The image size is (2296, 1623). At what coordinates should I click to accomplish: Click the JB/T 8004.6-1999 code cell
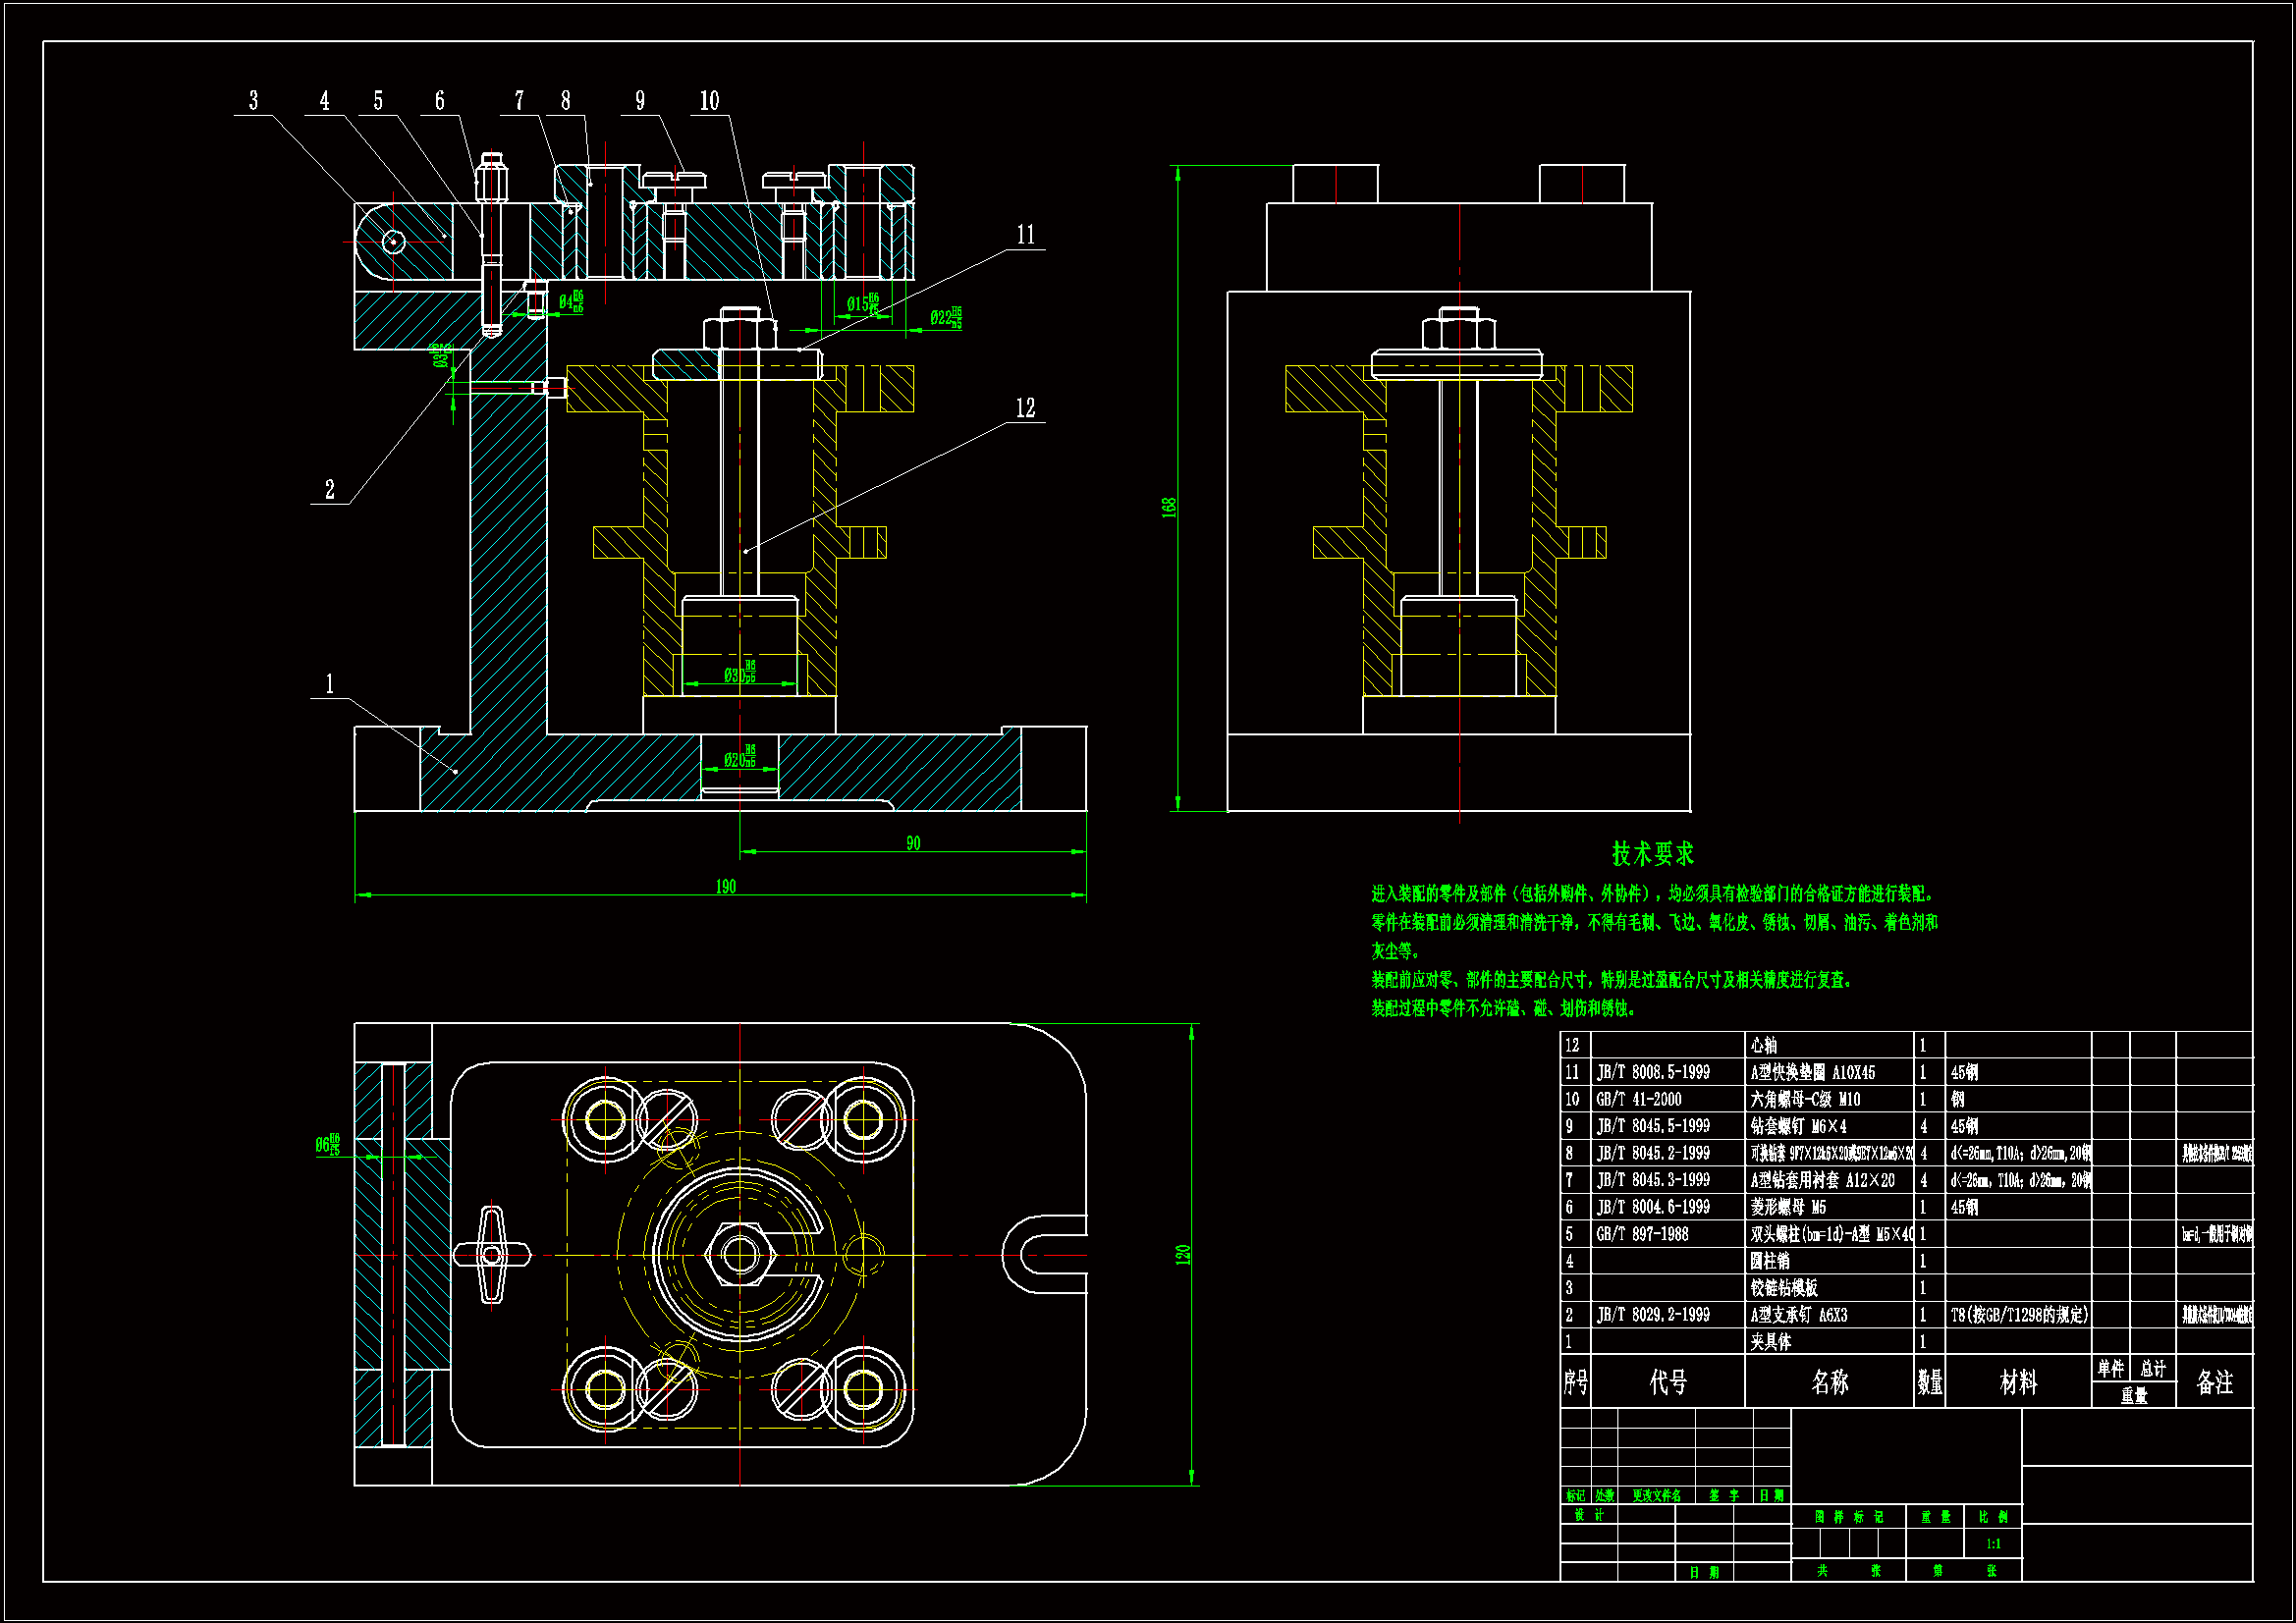click(x=1652, y=1207)
